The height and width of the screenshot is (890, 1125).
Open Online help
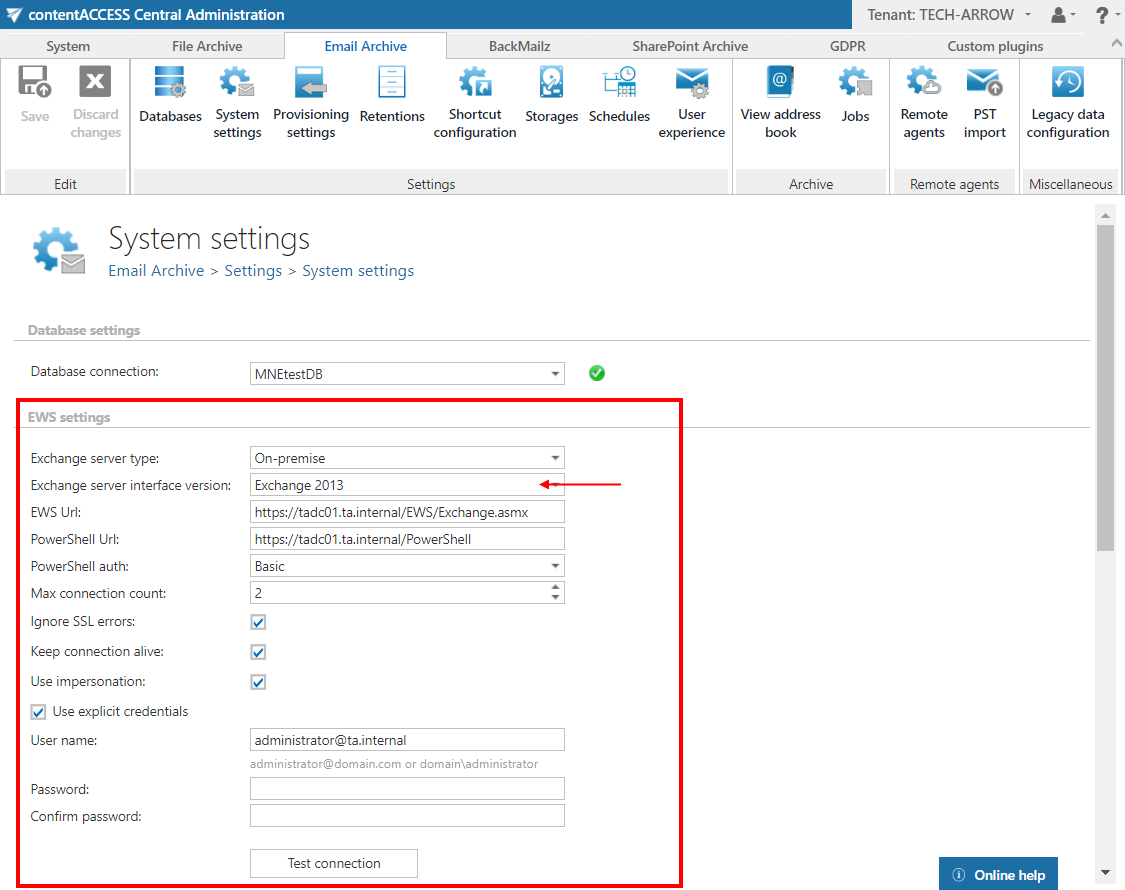click(998, 875)
